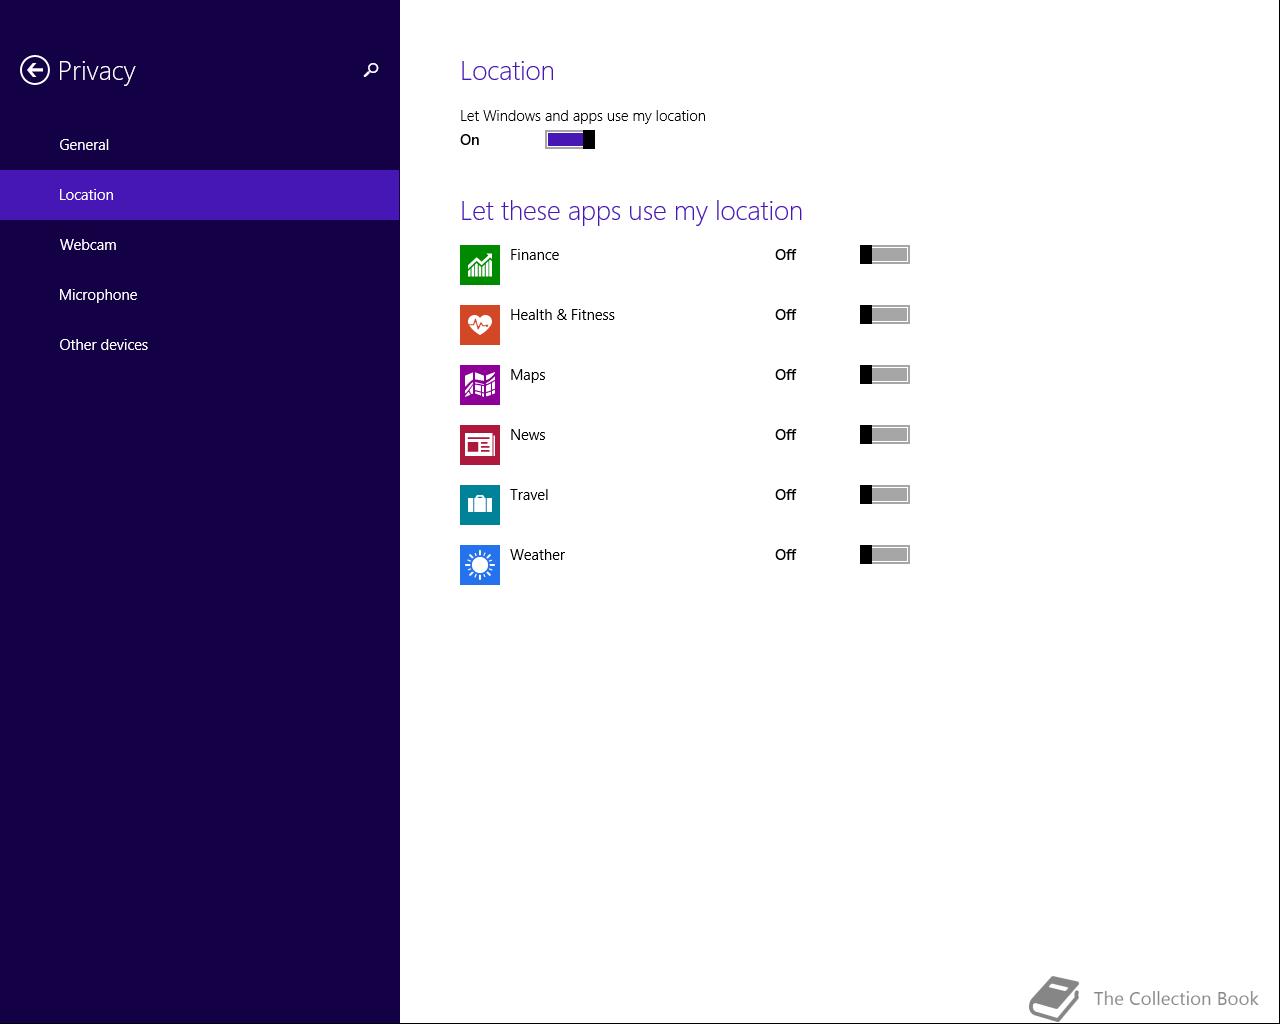Image resolution: width=1280 pixels, height=1024 pixels.
Task: Go back using the Privacy back arrow
Action: (35, 70)
